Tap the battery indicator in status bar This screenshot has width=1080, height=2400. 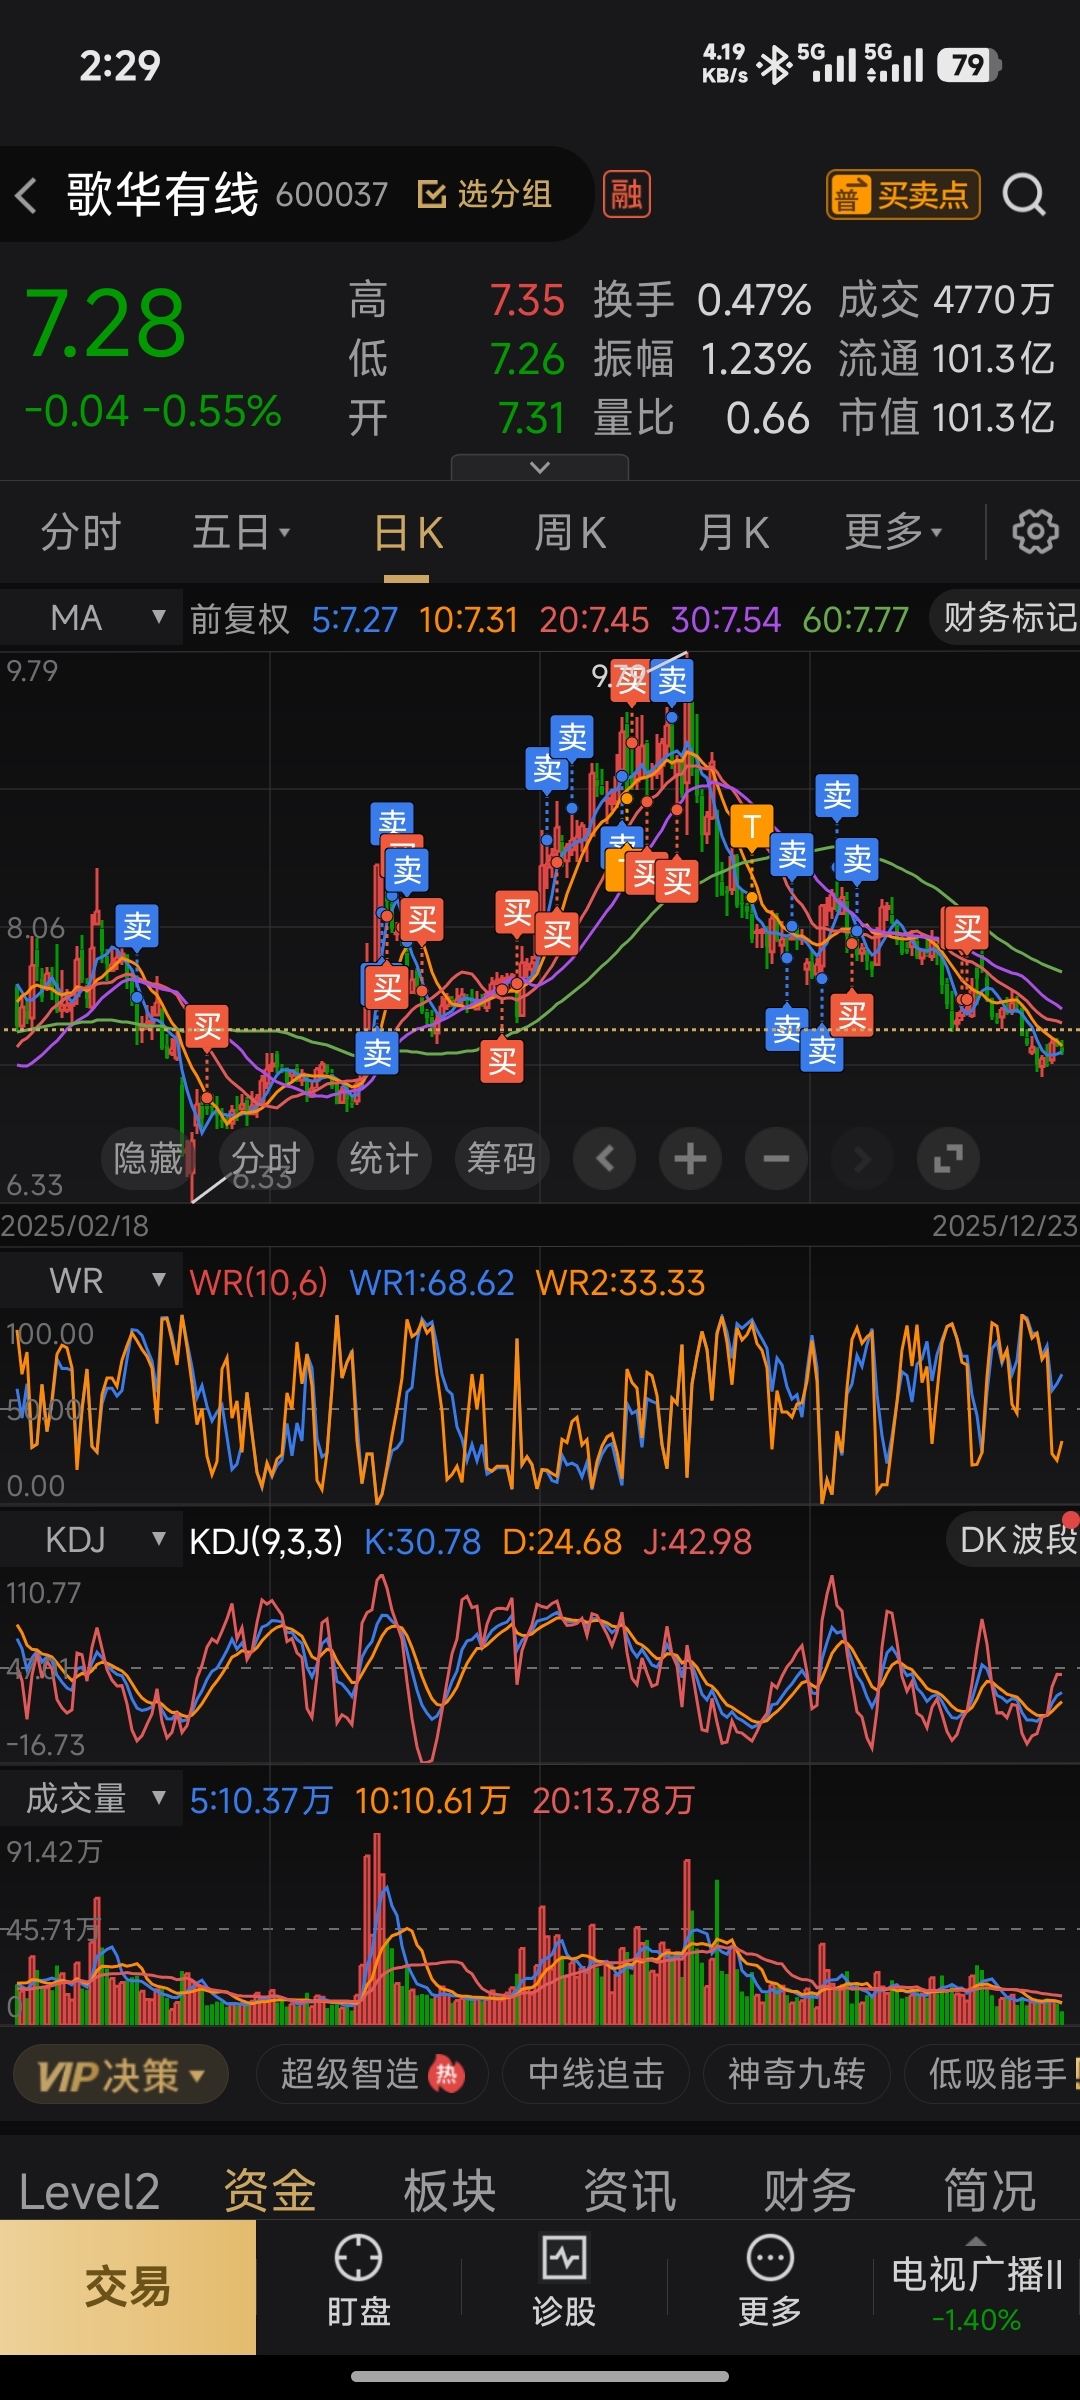point(968,65)
